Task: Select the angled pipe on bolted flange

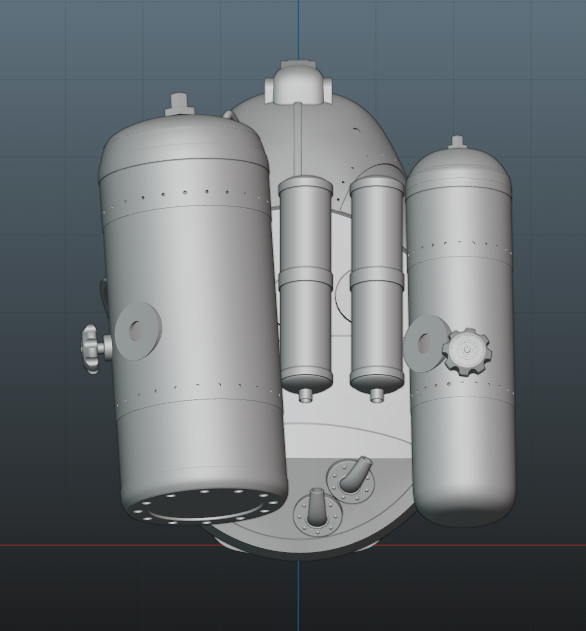Action: pos(356,472)
